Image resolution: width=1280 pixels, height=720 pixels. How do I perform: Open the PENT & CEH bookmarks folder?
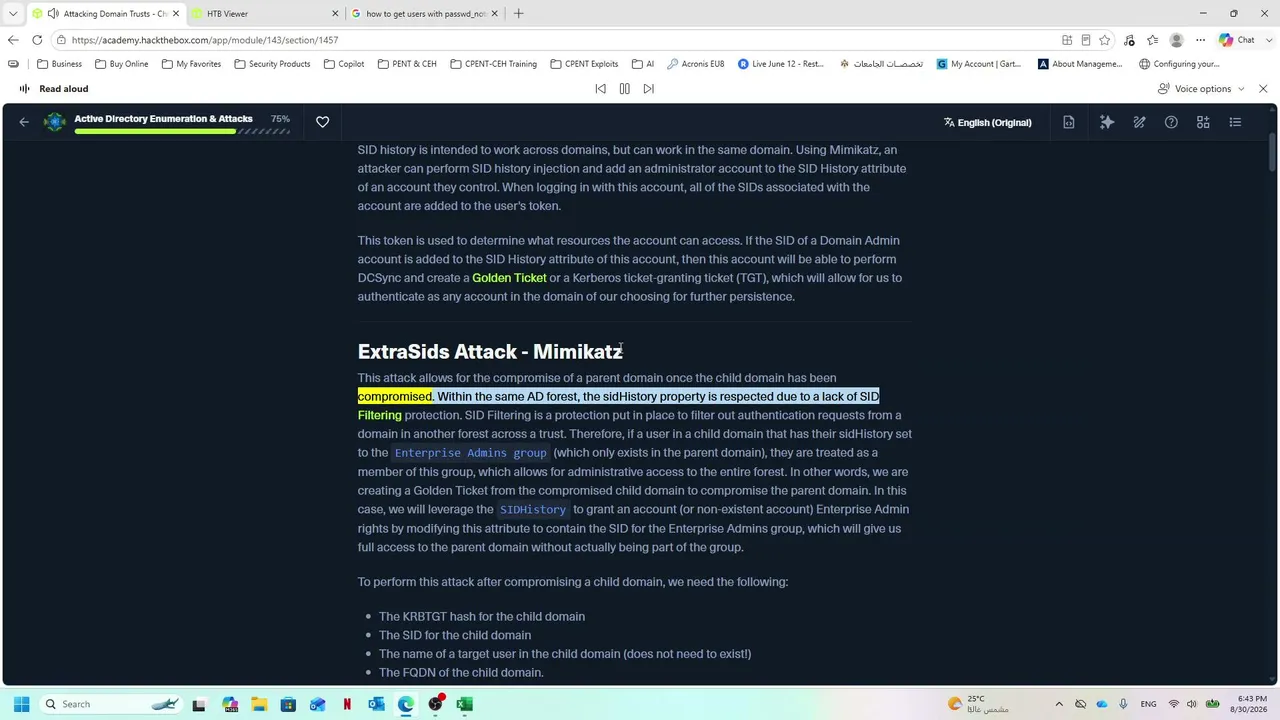point(407,64)
